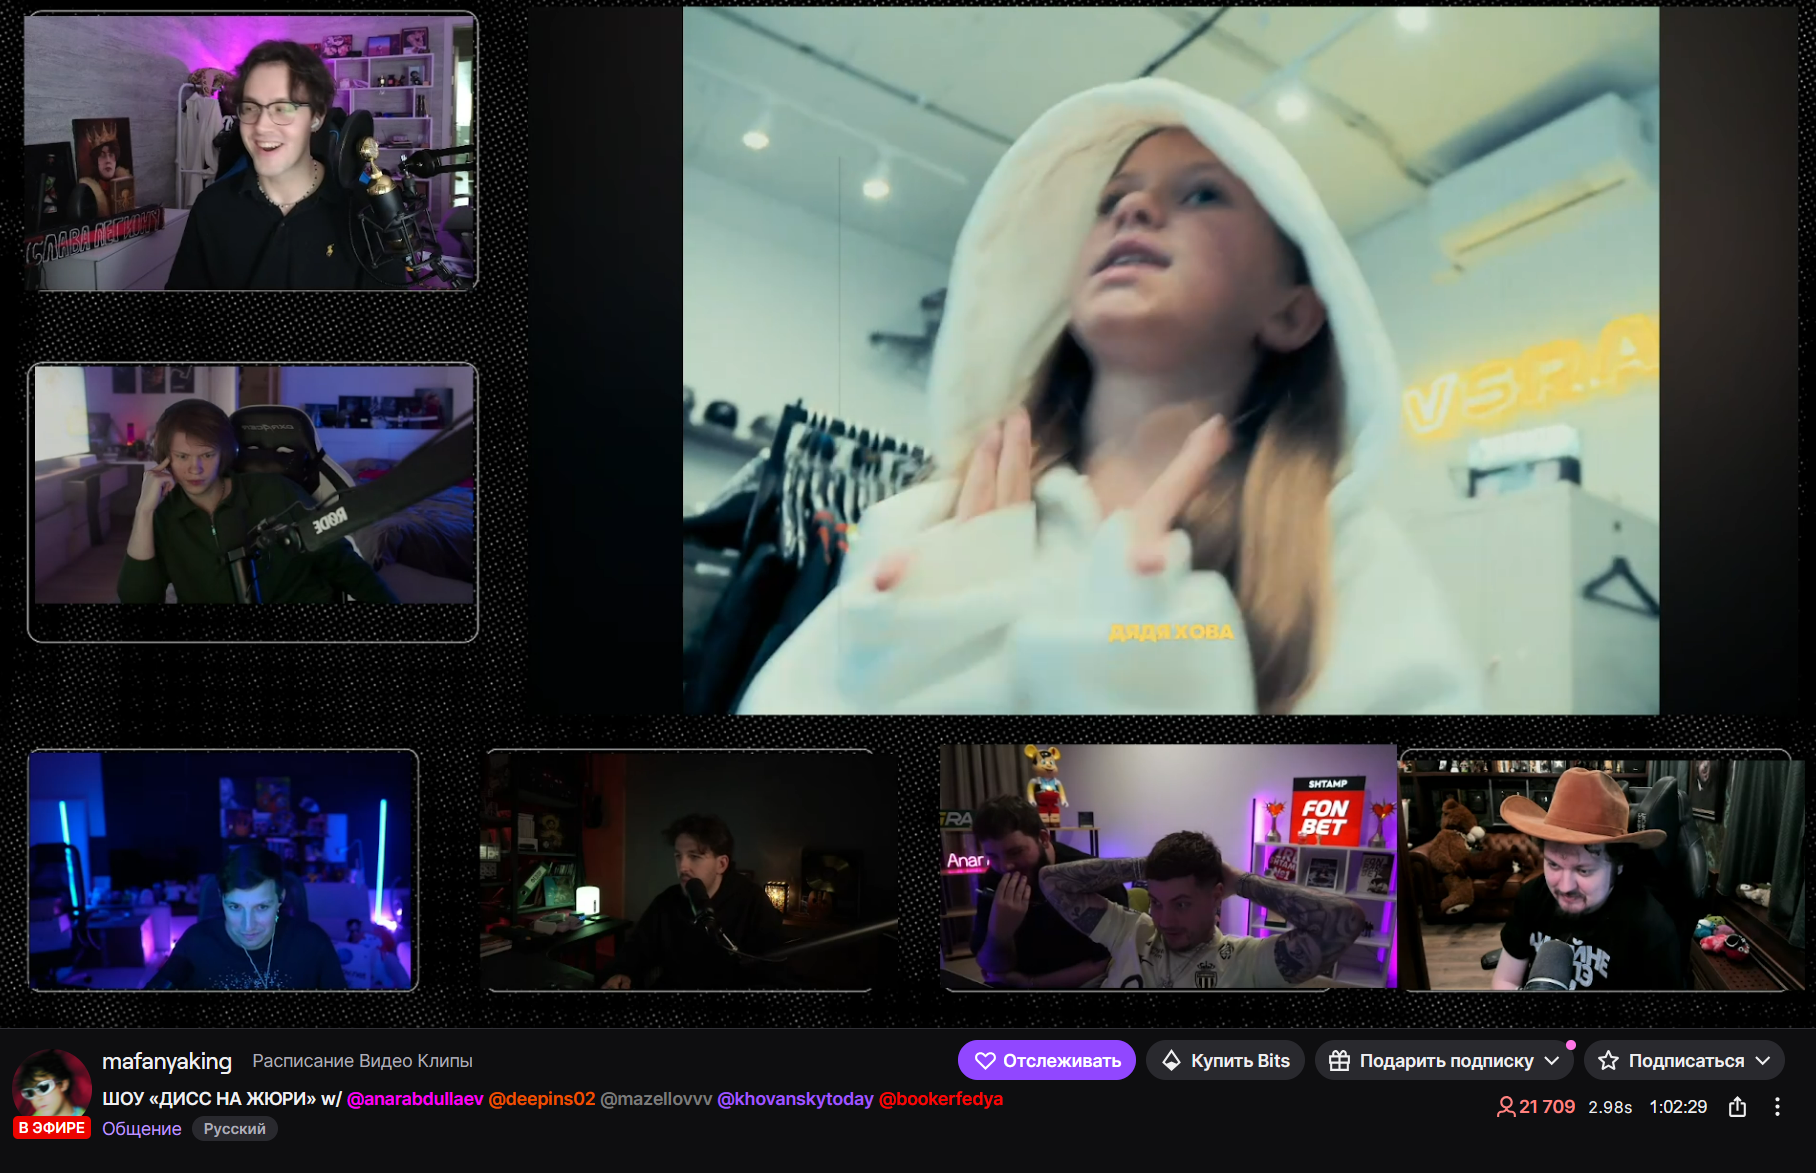Open the Подарить подписку gift dropdown
This screenshot has height=1173, width=1816.
[x=1444, y=1060]
